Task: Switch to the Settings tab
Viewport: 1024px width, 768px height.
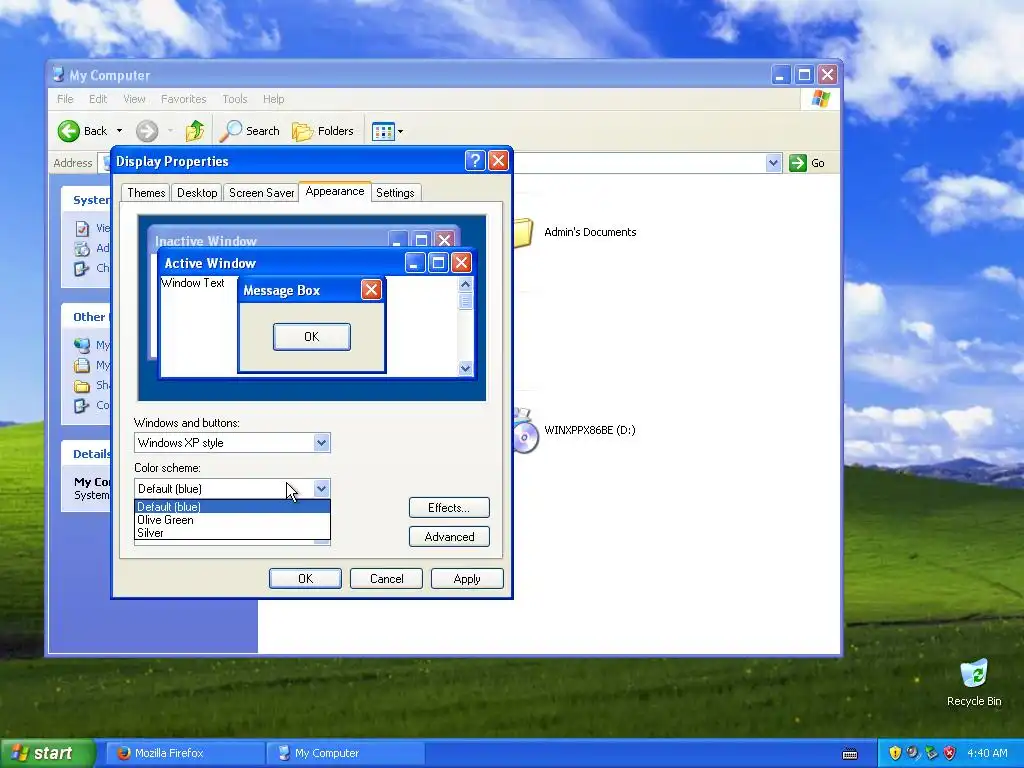Action: coord(395,193)
